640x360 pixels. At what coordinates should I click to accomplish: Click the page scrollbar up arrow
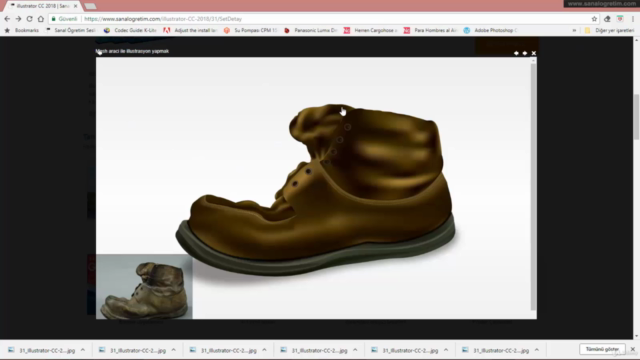tap(636, 40)
